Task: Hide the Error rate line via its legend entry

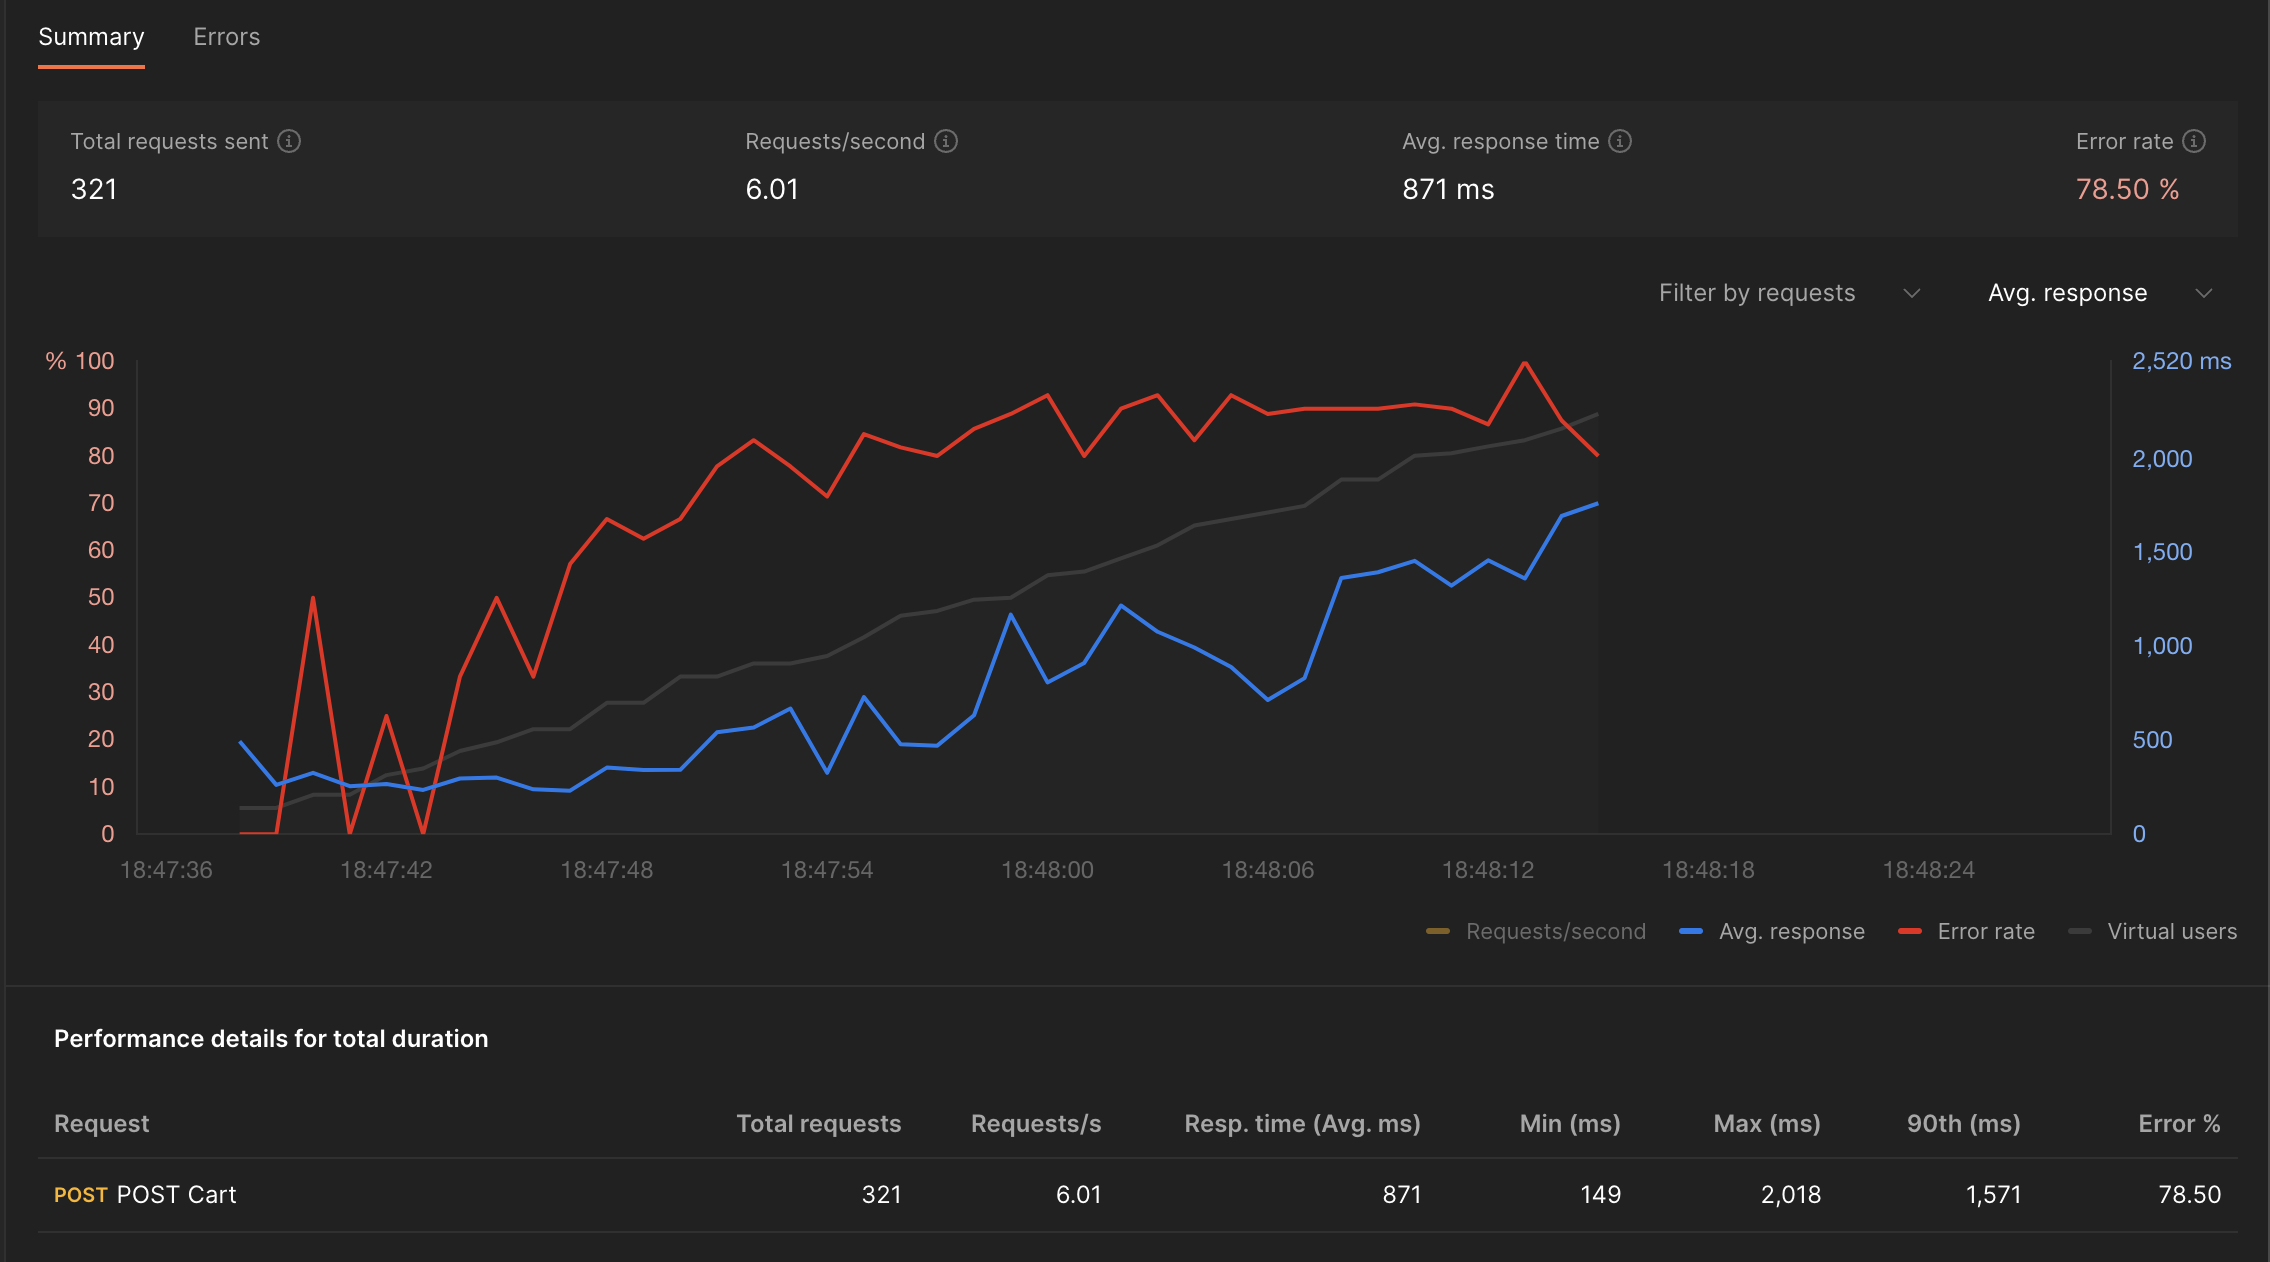Action: click(x=1986, y=931)
